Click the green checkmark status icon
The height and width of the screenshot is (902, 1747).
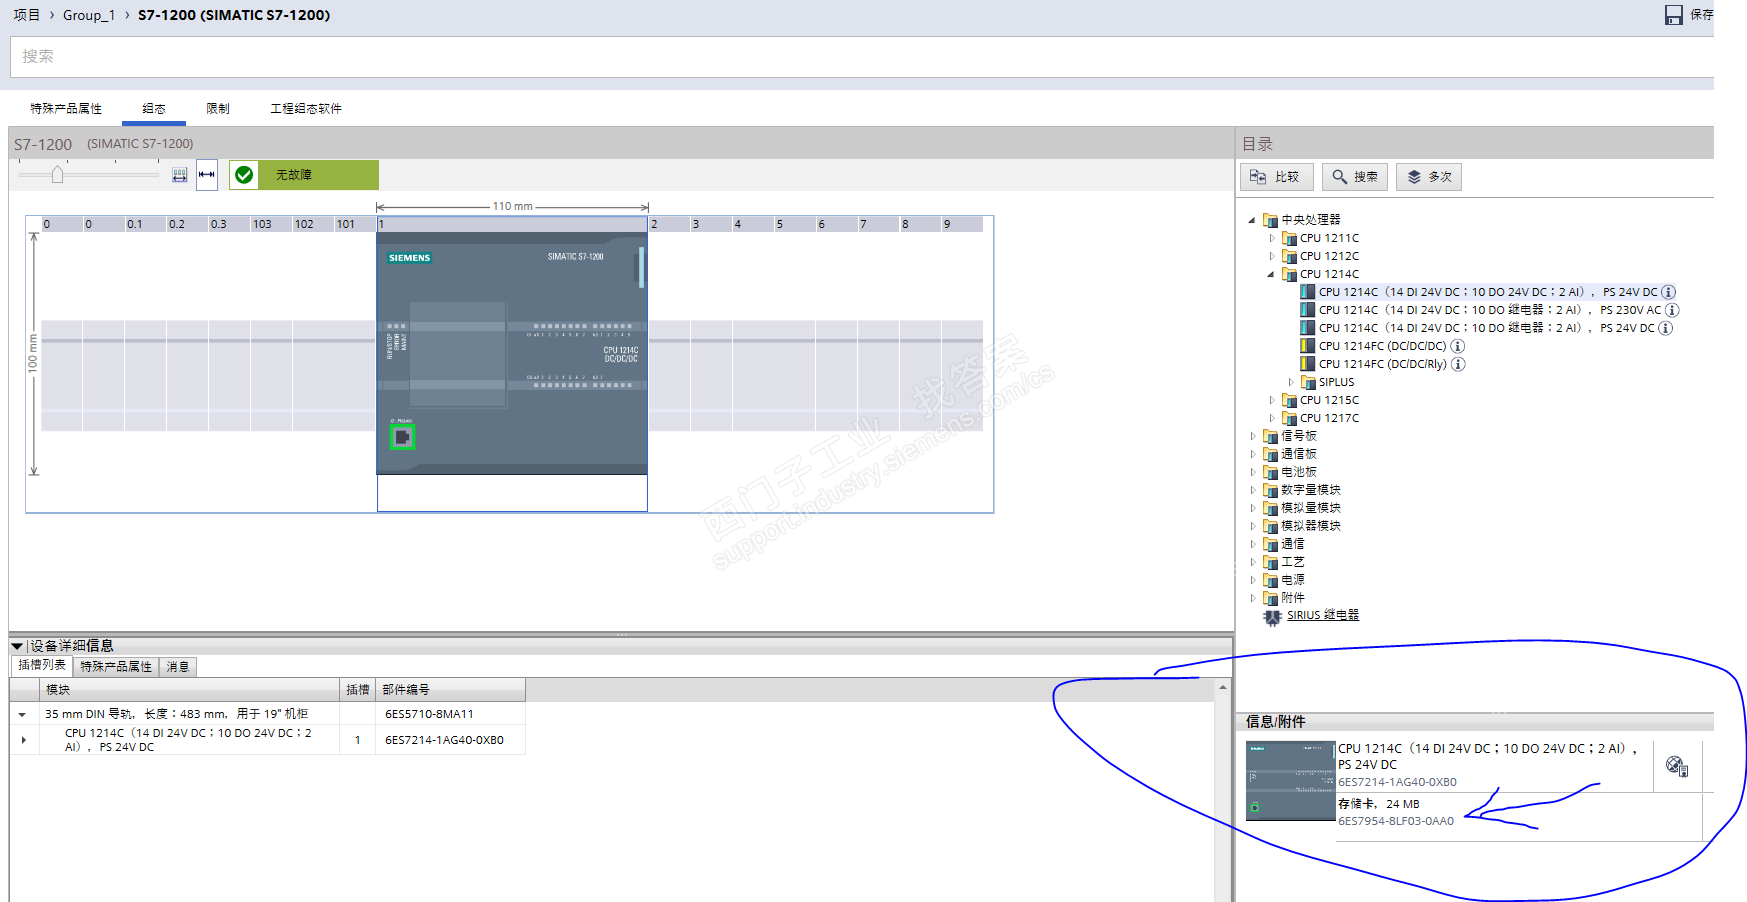click(244, 175)
